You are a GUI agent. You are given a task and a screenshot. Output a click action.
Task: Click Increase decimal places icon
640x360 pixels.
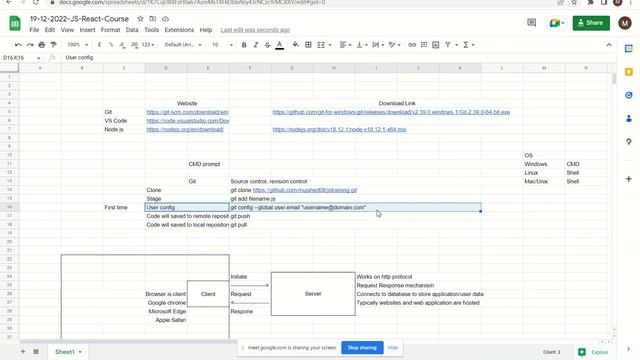pos(134,45)
